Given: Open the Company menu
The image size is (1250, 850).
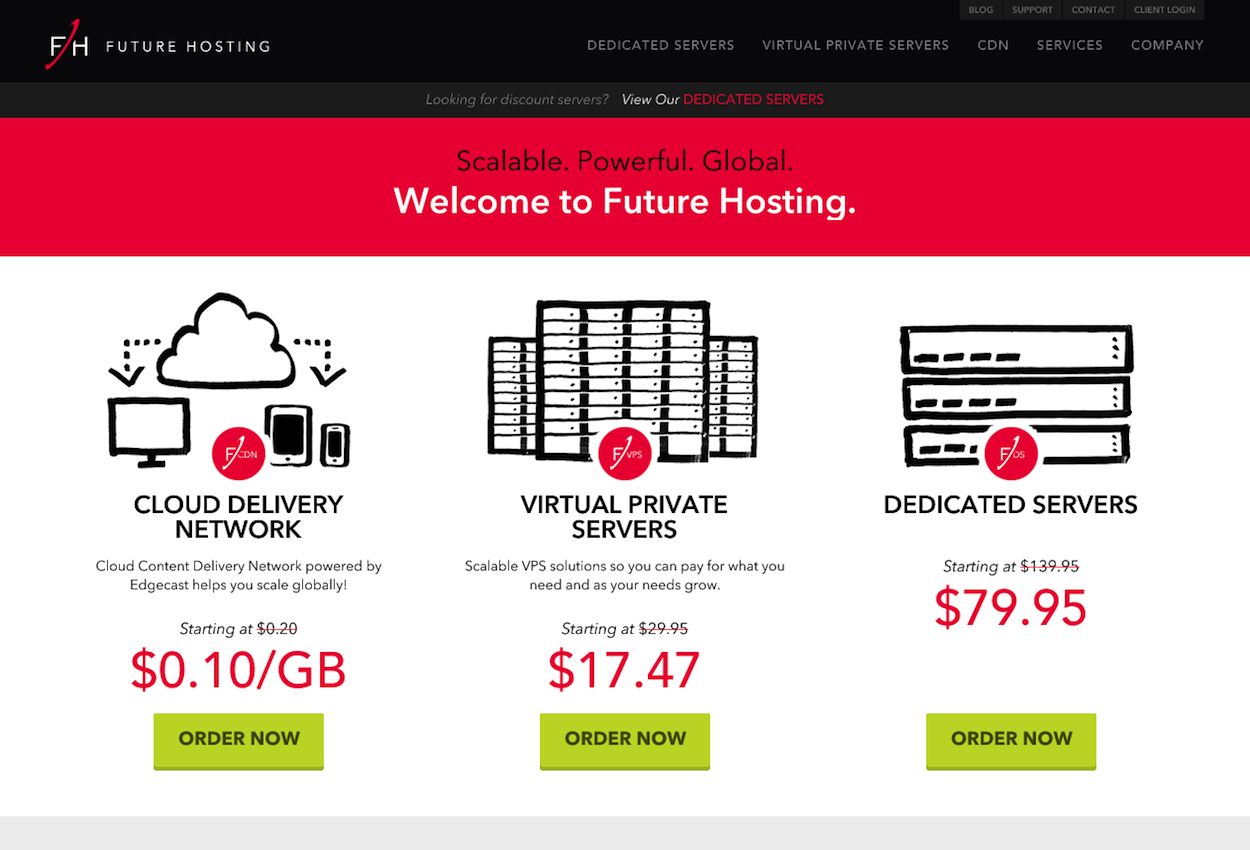Looking at the screenshot, I should [x=1167, y=45].
